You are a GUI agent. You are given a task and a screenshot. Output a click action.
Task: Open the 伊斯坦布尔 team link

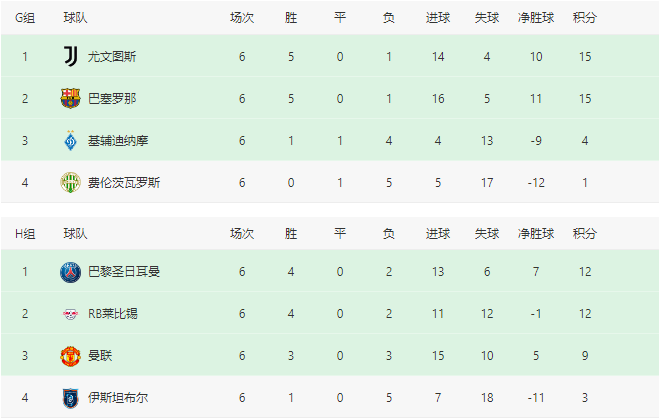click(118, 397)
